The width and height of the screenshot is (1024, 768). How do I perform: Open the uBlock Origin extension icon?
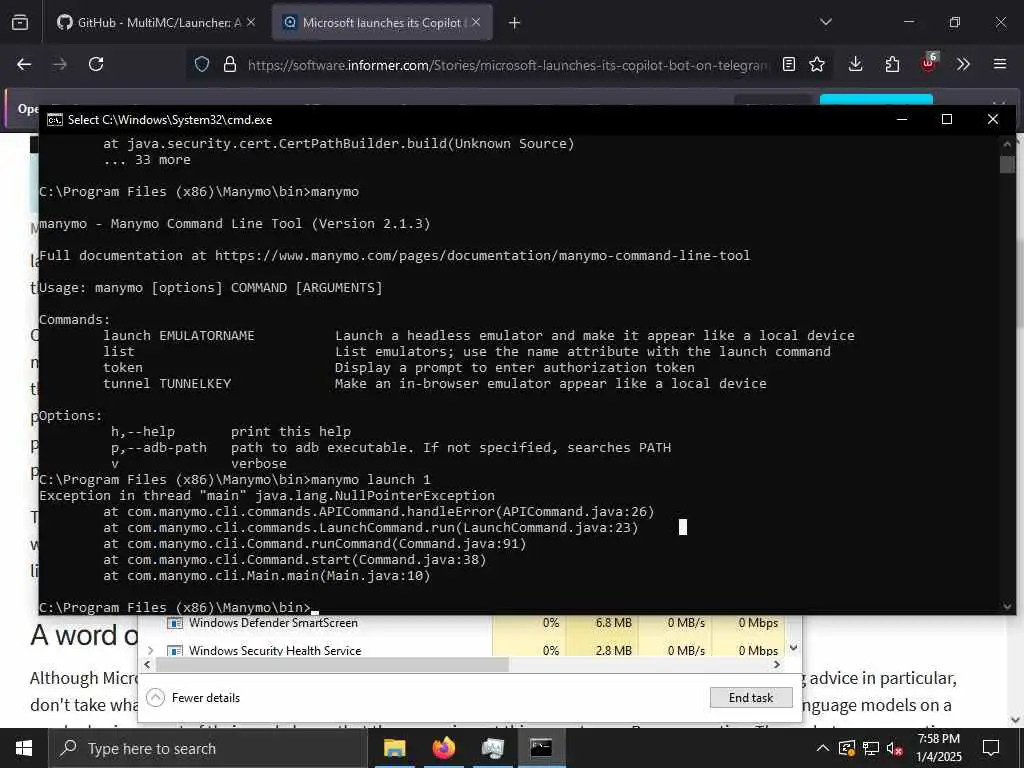929,63
